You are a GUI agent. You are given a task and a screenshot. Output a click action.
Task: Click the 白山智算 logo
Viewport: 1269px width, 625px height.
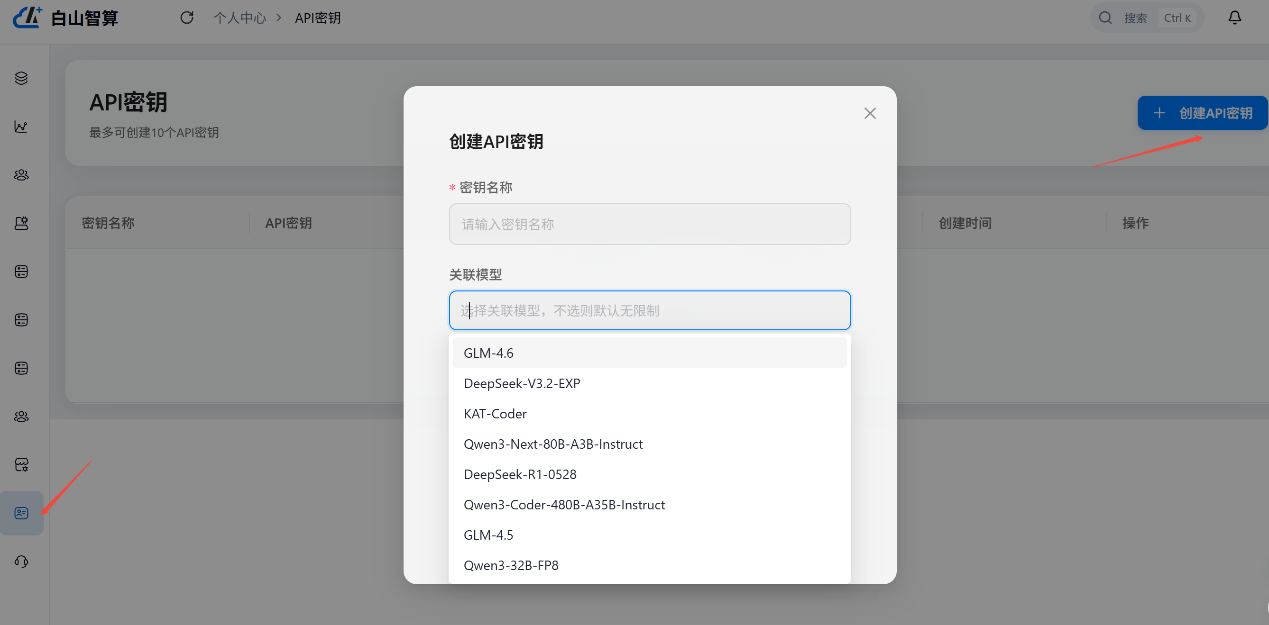coord(65,17)
